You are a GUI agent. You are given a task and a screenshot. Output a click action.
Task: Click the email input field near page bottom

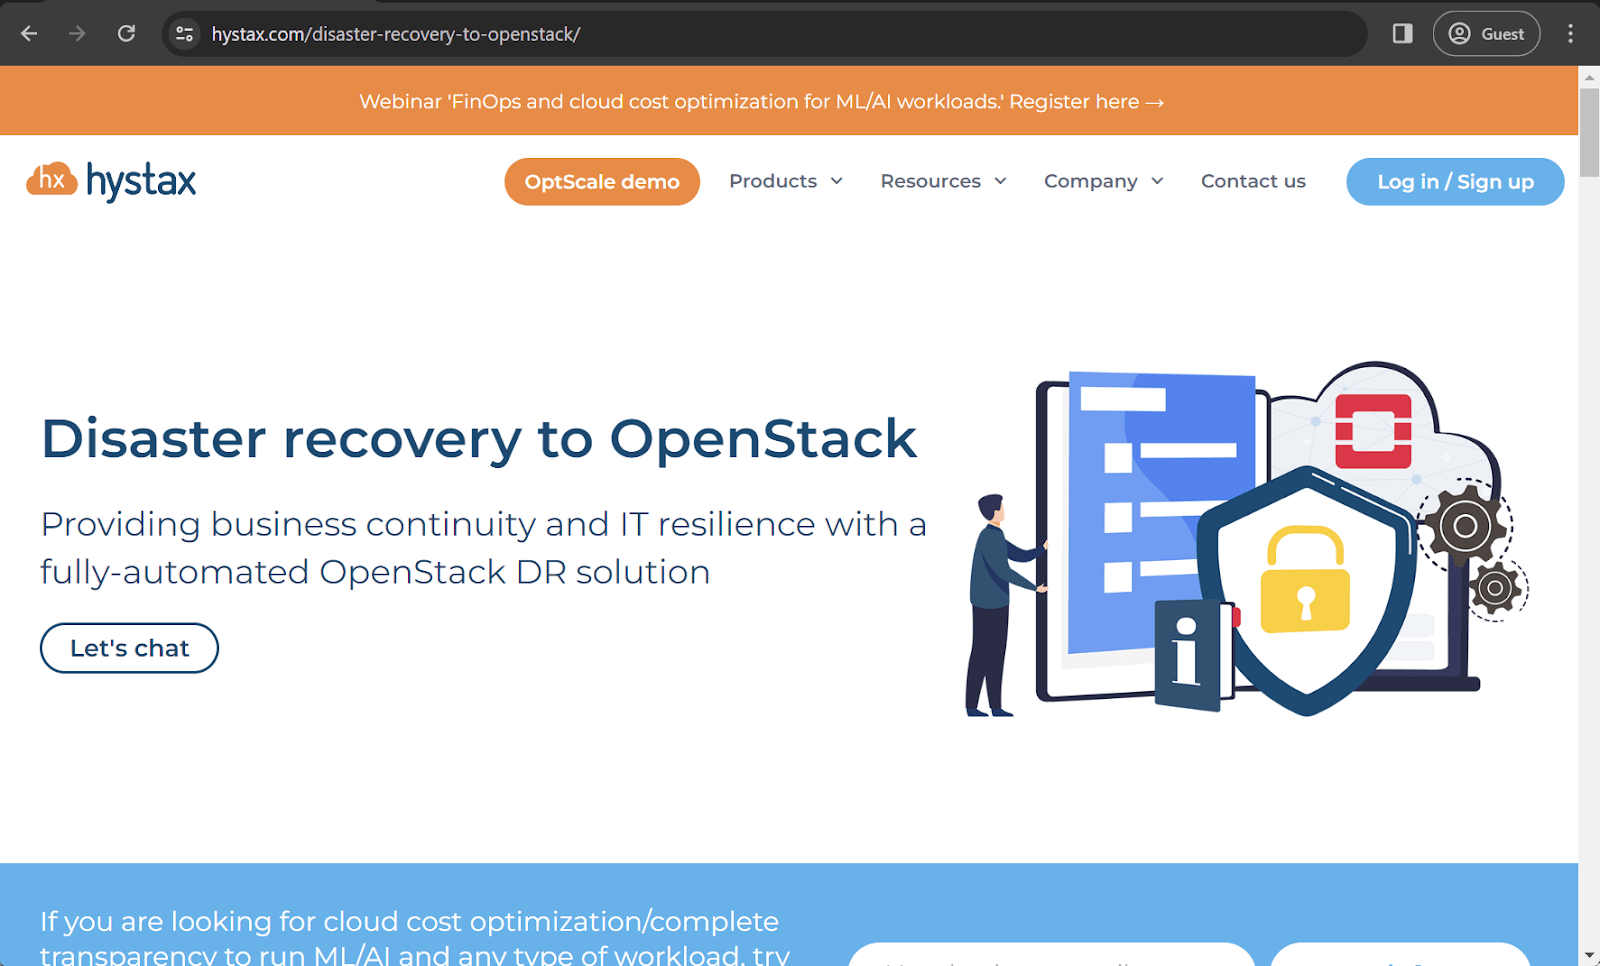click(x=1052, y=958)
